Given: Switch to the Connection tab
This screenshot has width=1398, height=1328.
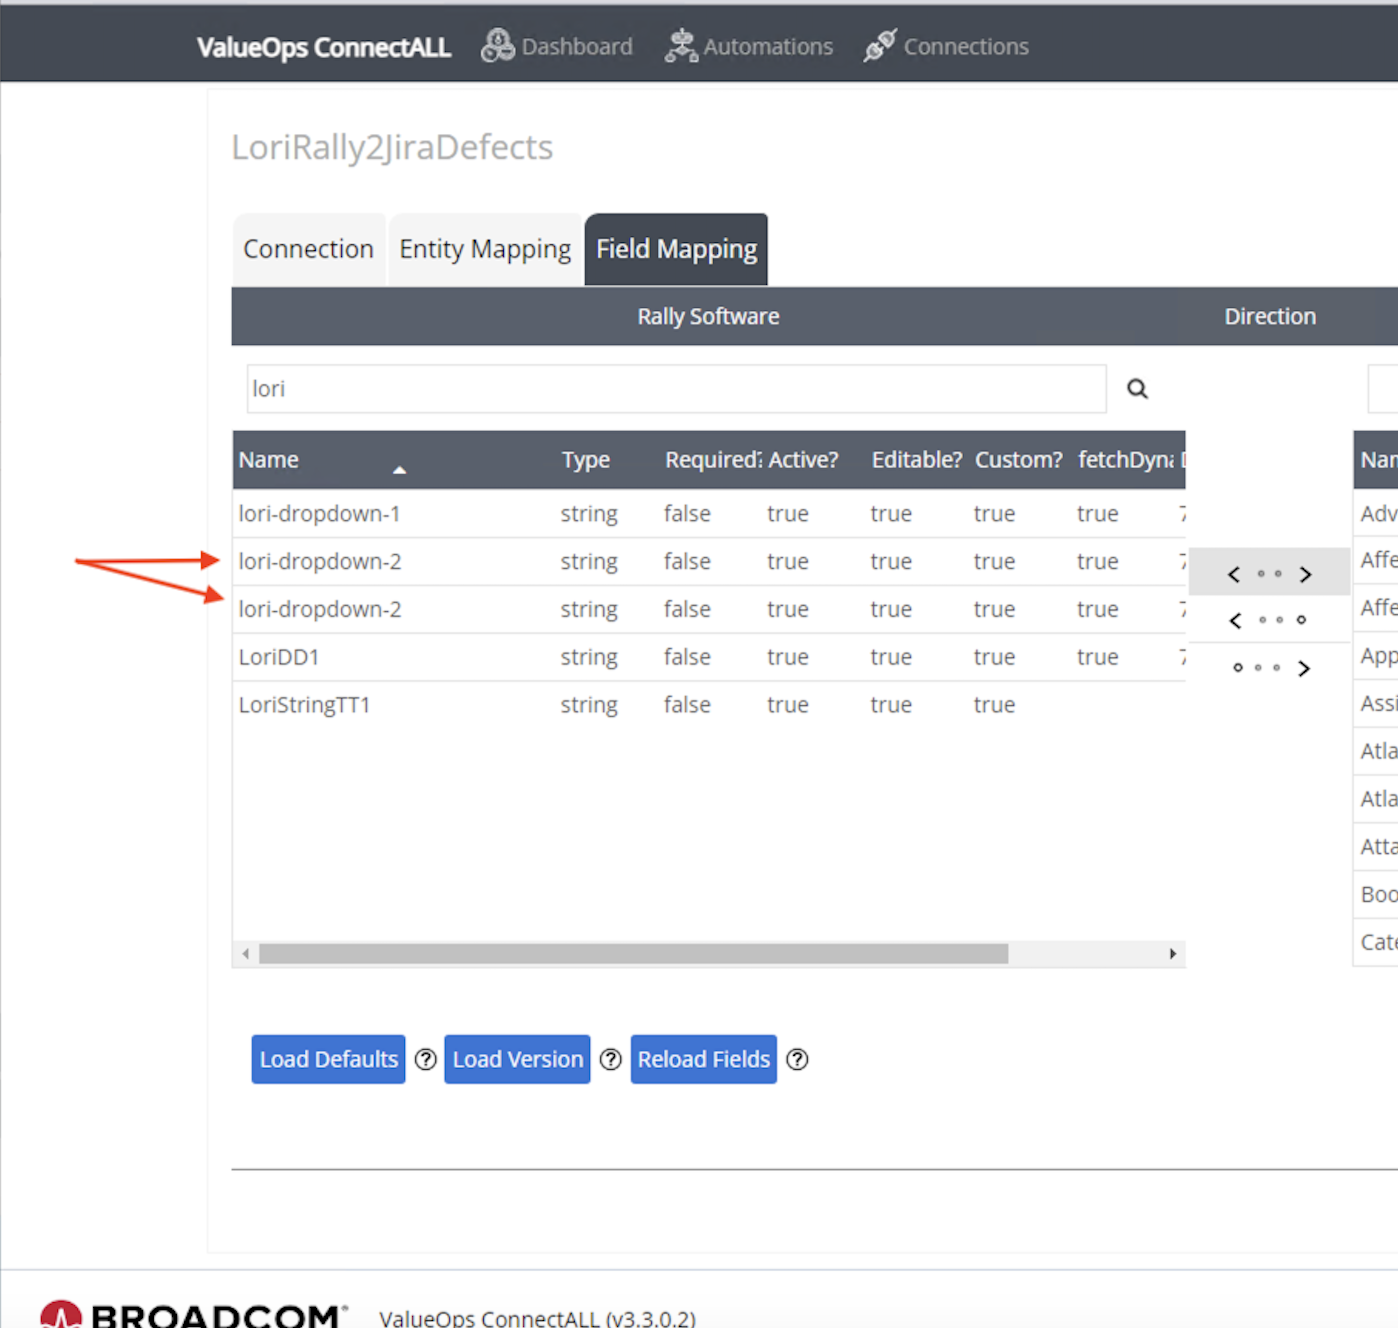Looking at the screenshot, I should (x=308, y=249).
